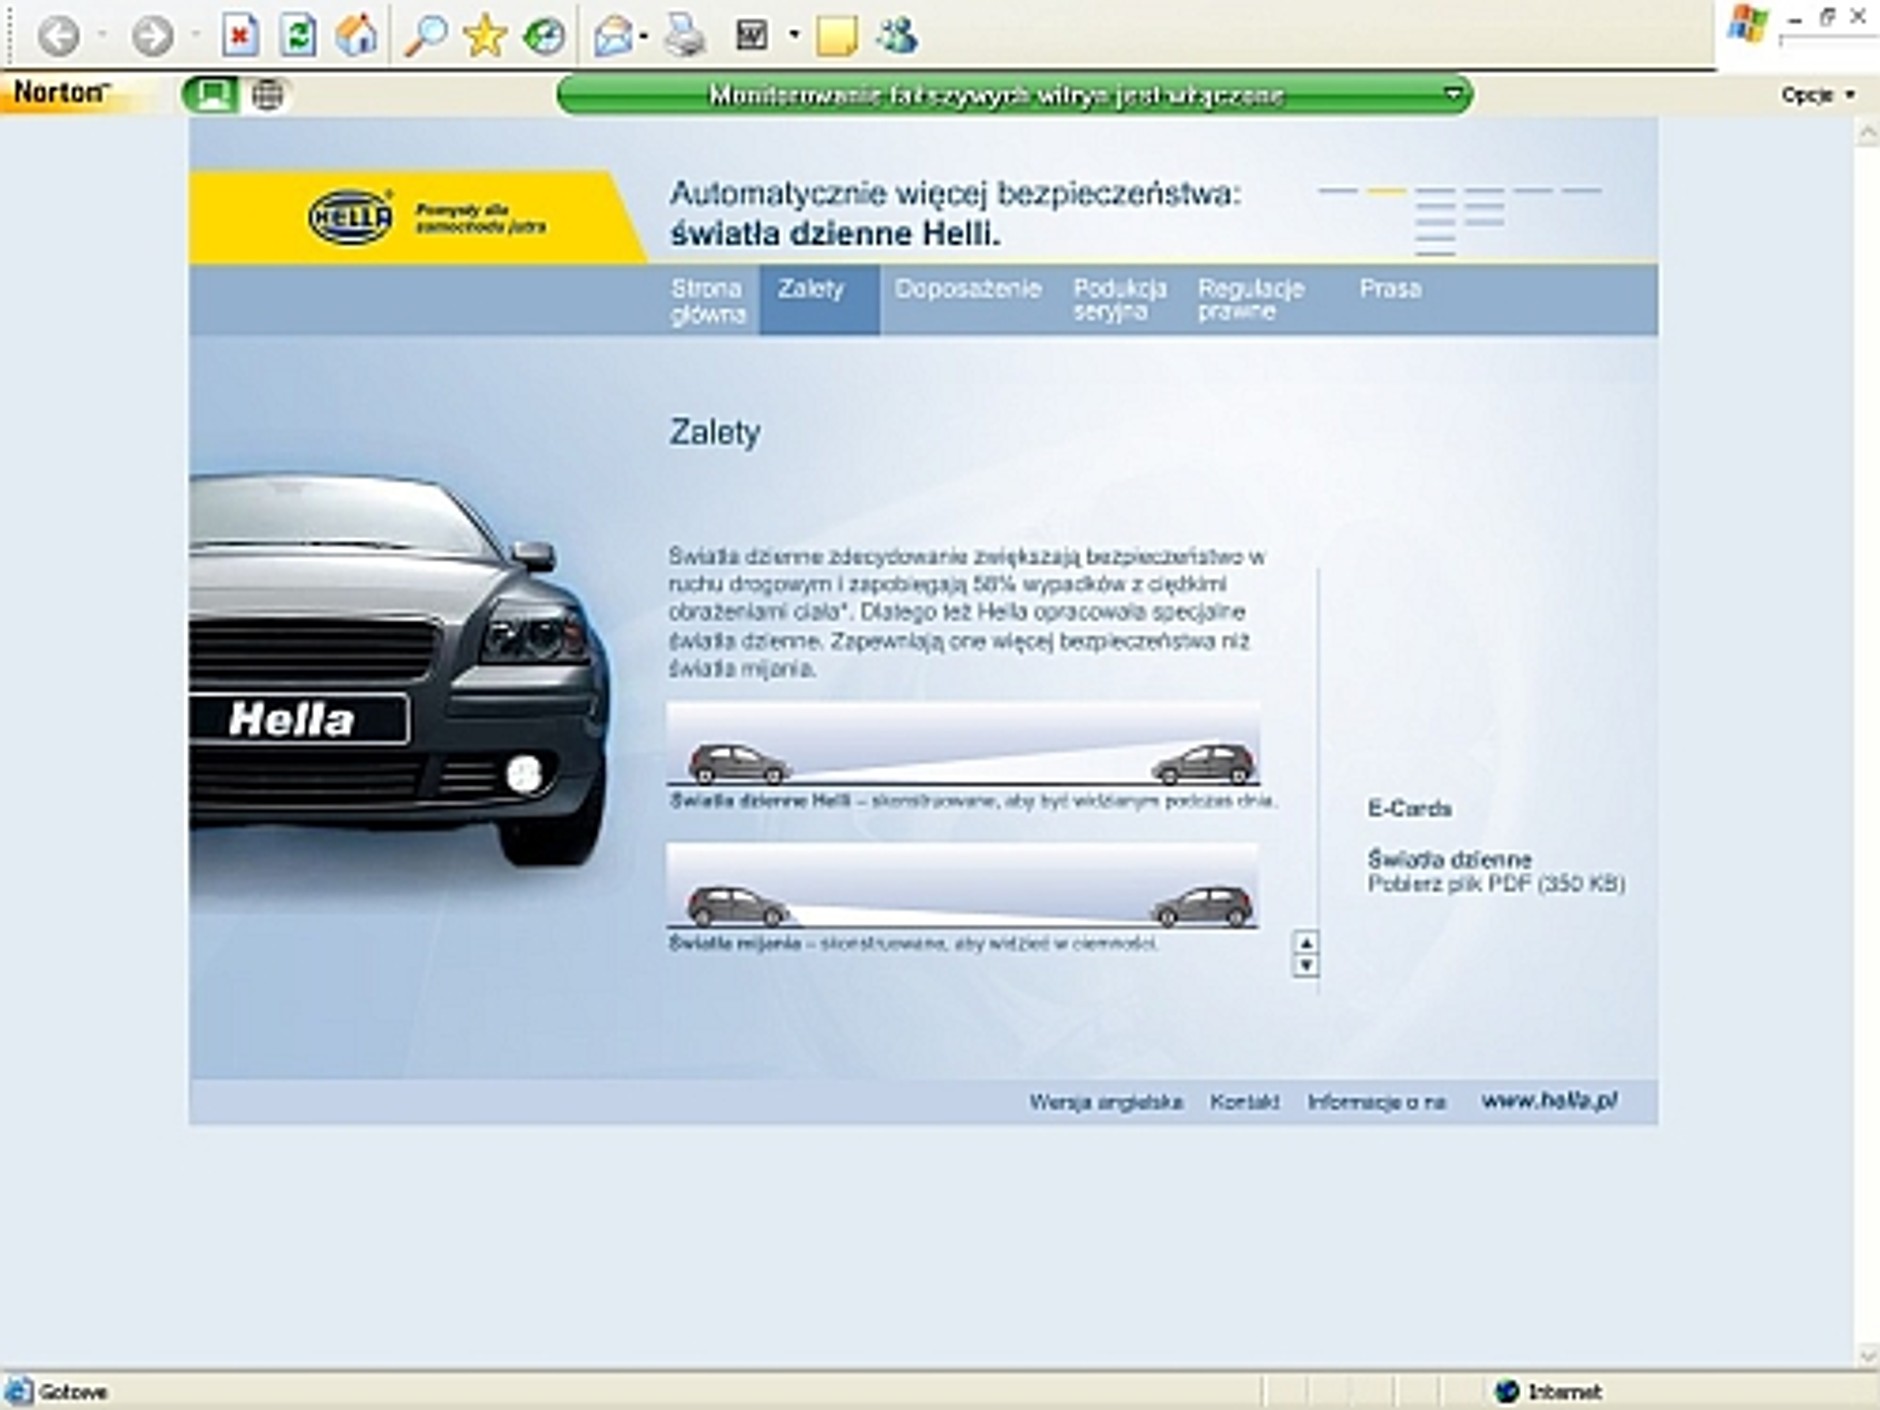Viewport: 1880px width, 1410px height.
Task: Expand the Mail icon dropdown arrow
Action: coord(644,37)
